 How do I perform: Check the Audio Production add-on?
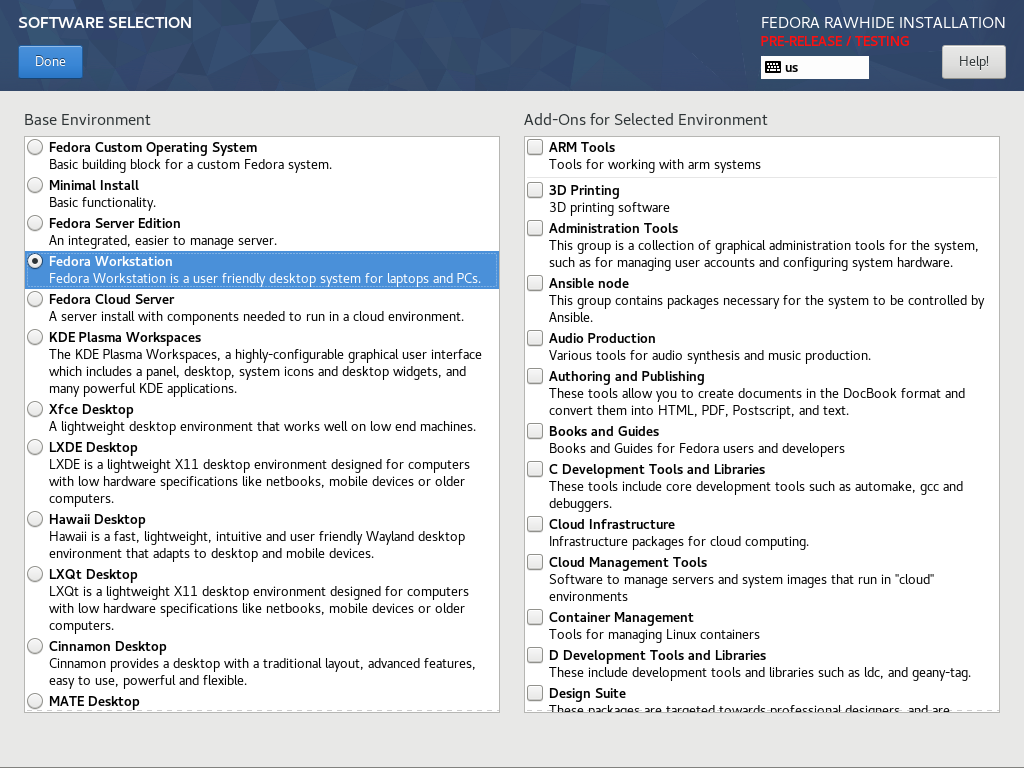(535, 338)
